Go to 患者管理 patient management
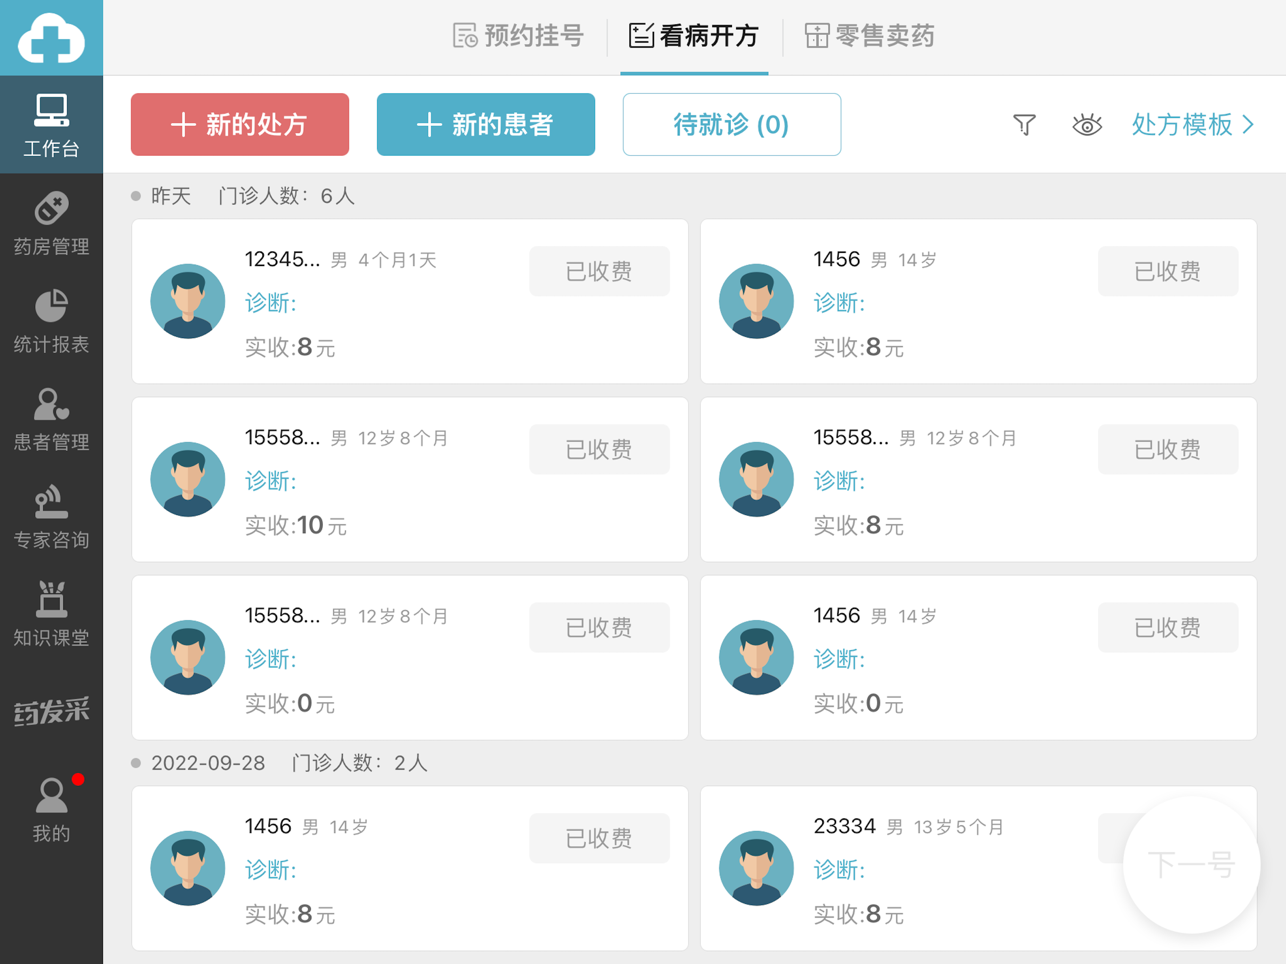1286x964 pixels. click(51, 420)
